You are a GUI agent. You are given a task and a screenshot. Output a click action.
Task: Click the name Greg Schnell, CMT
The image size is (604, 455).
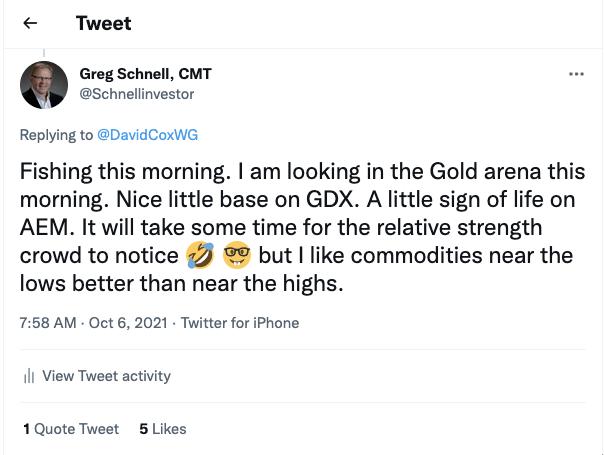click(145, 74)
